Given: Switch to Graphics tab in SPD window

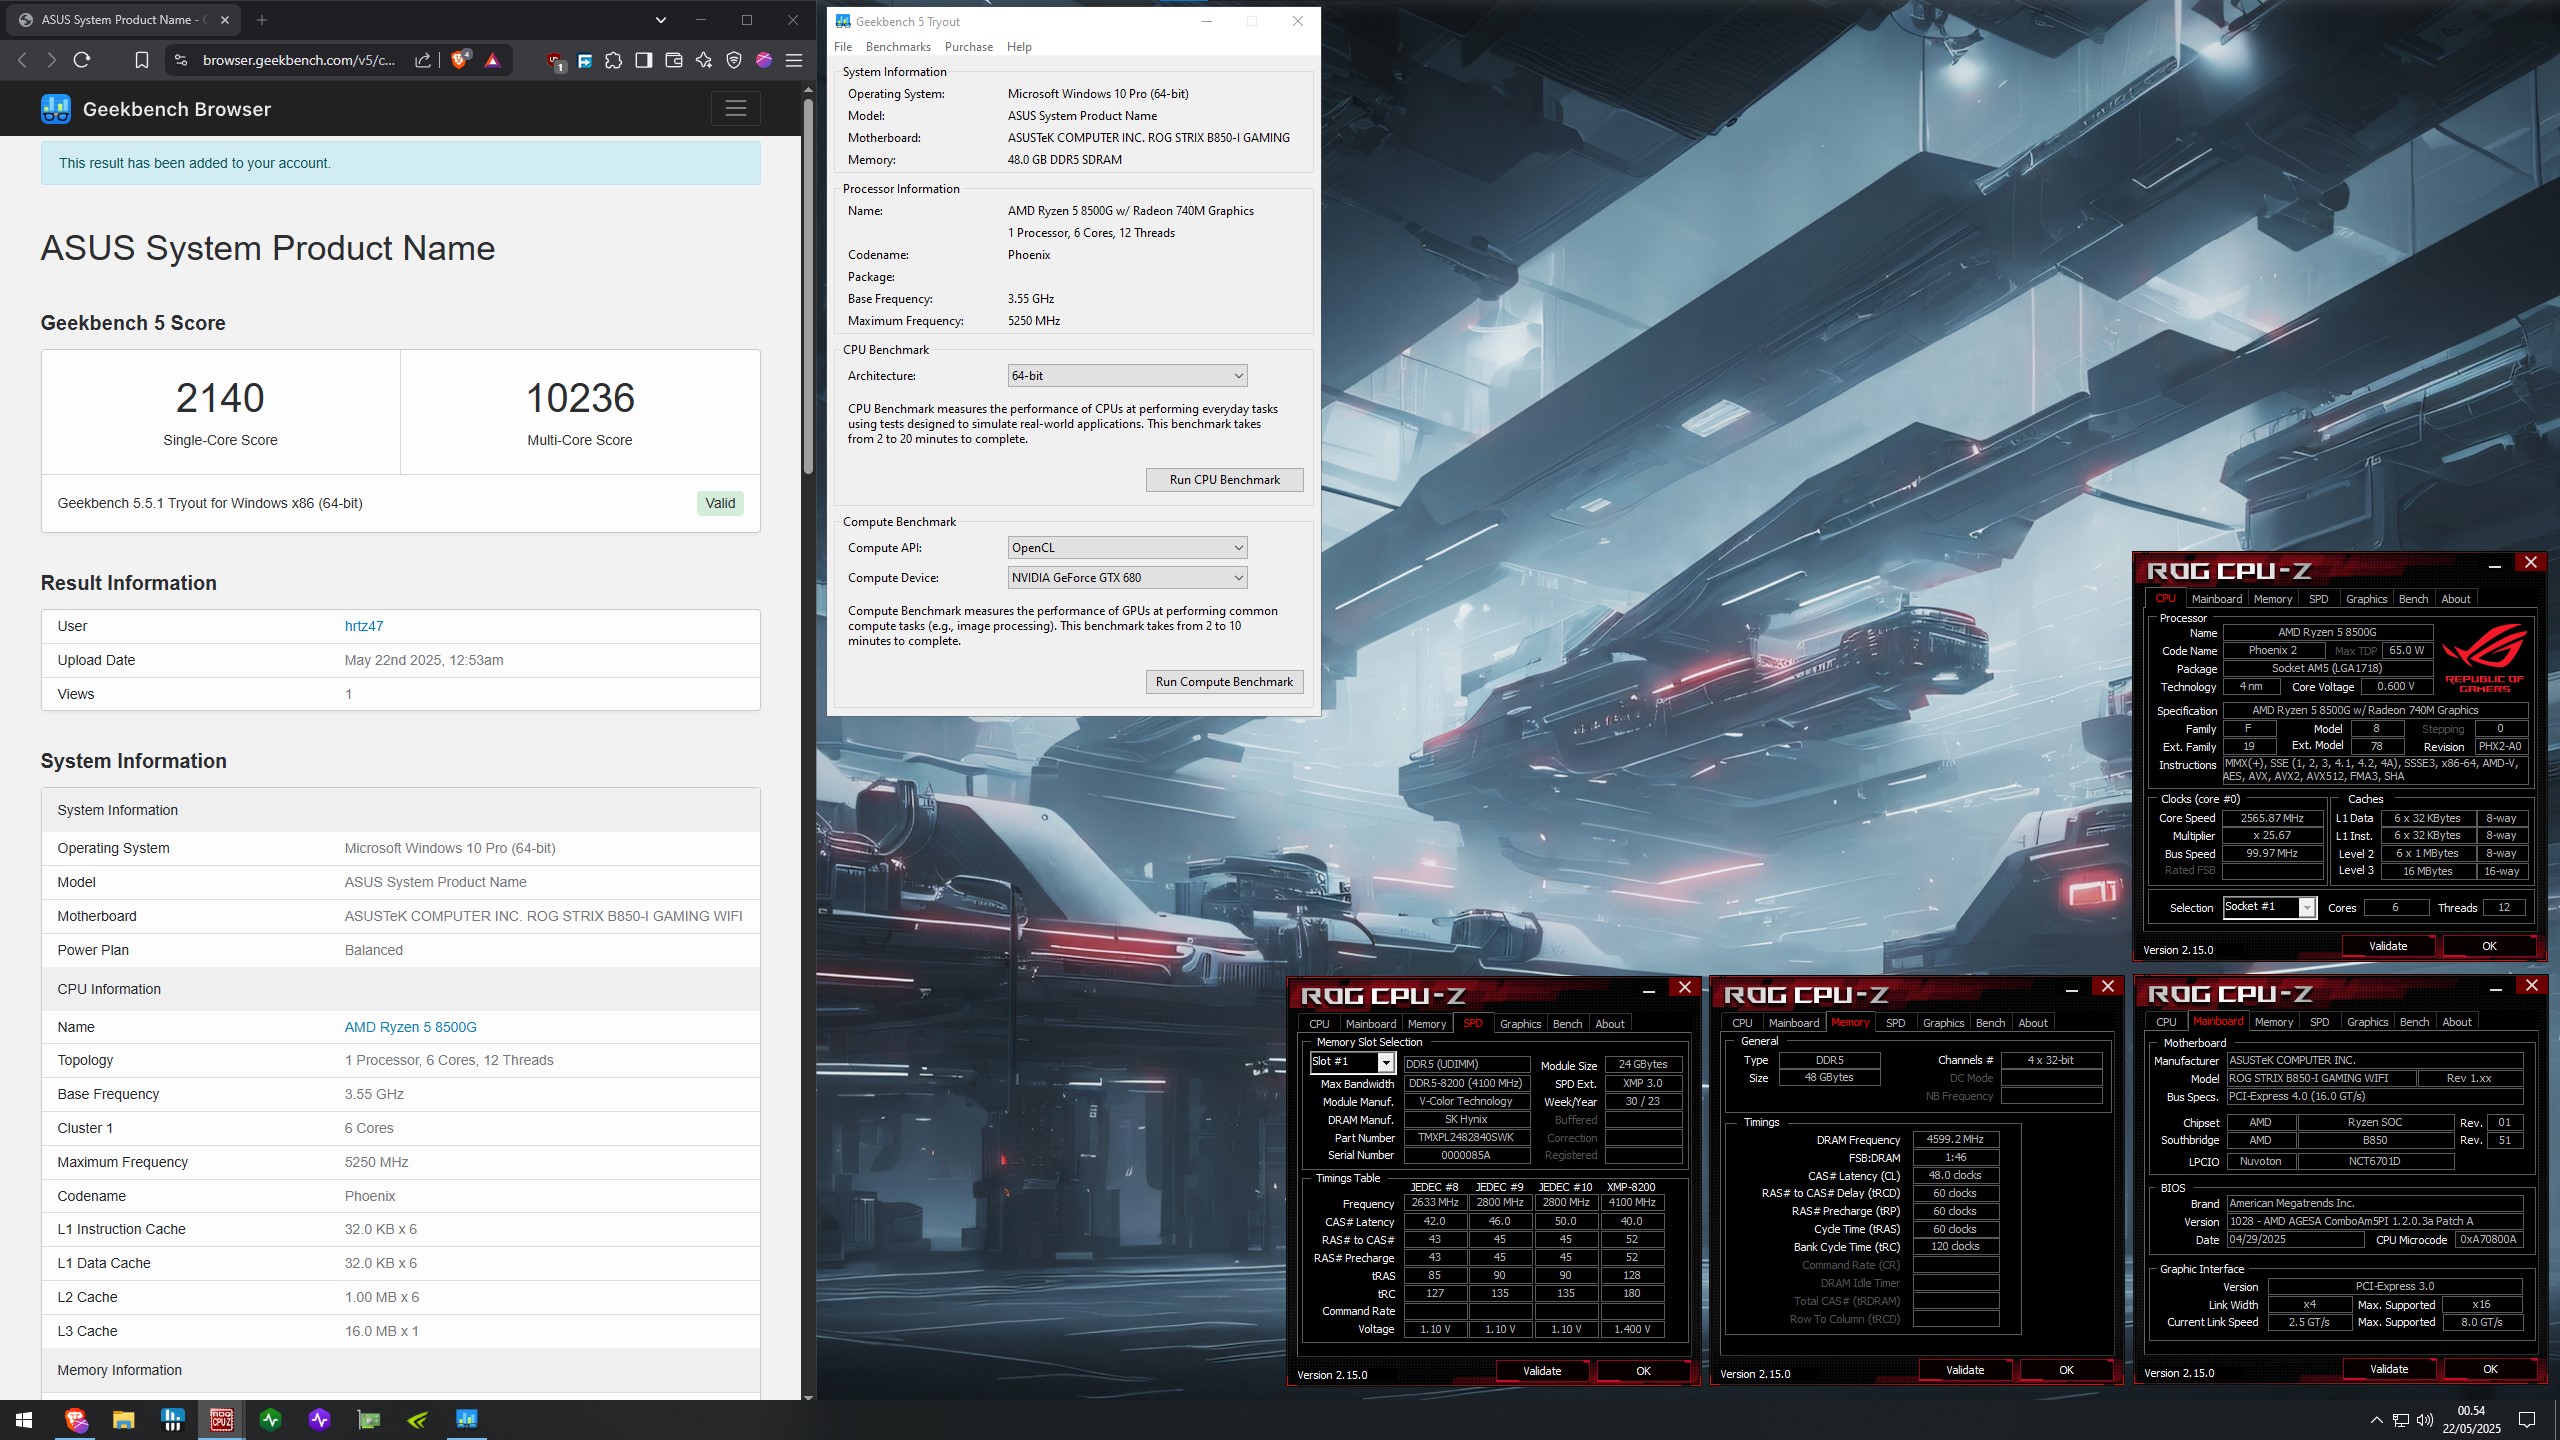Looking at the screenshot, I should tap(1520, 1024).
